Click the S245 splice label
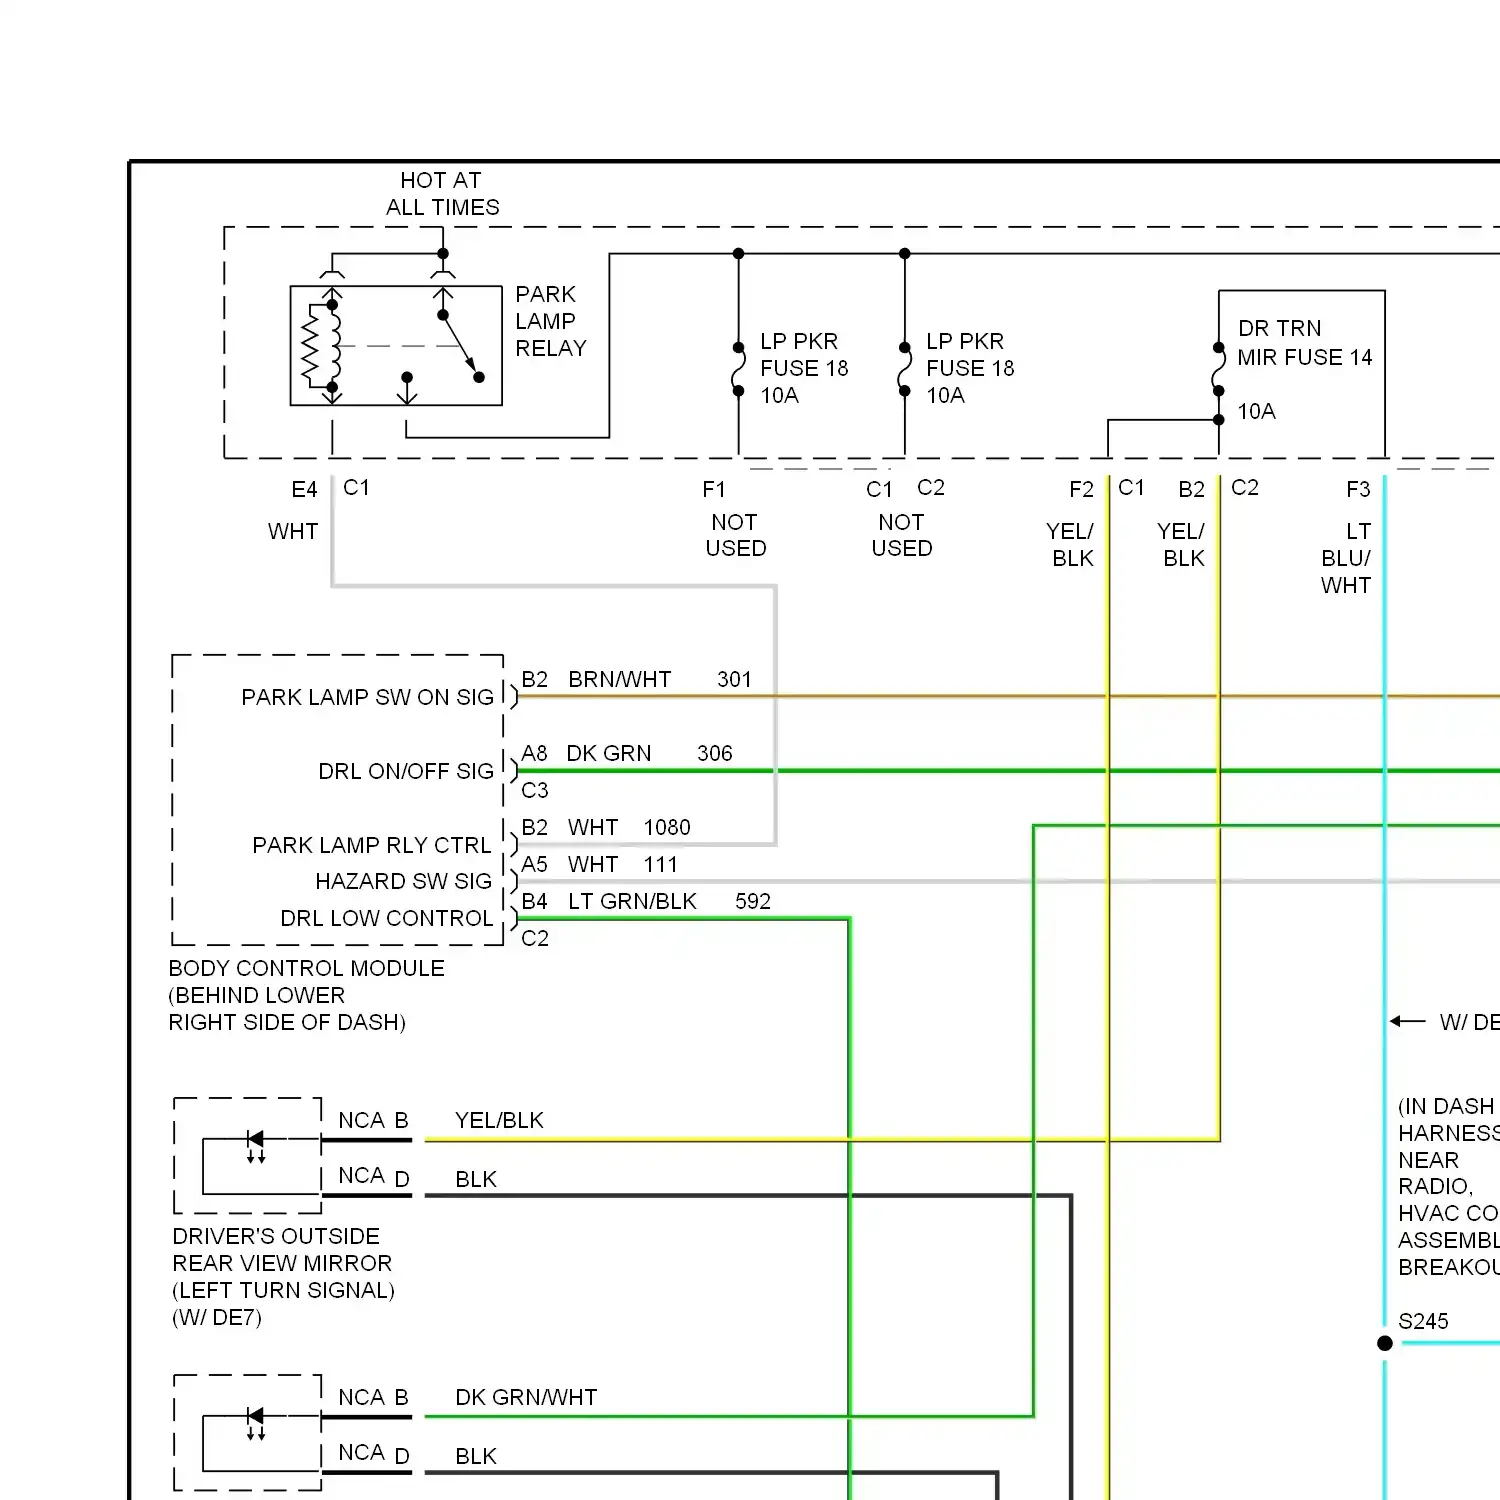1500x1500 pixels. [1423, 1321]
